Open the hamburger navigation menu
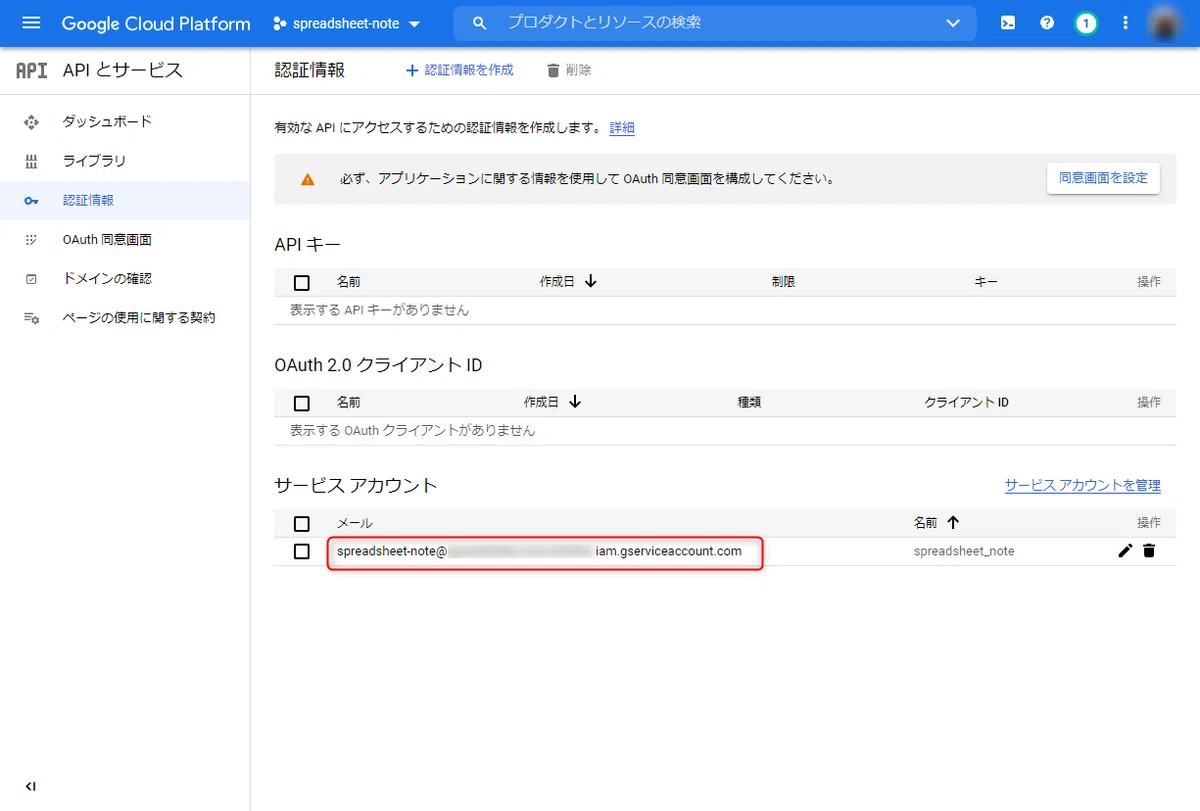The width and height of the screenshot is (1200, 811). click(31, 23)
